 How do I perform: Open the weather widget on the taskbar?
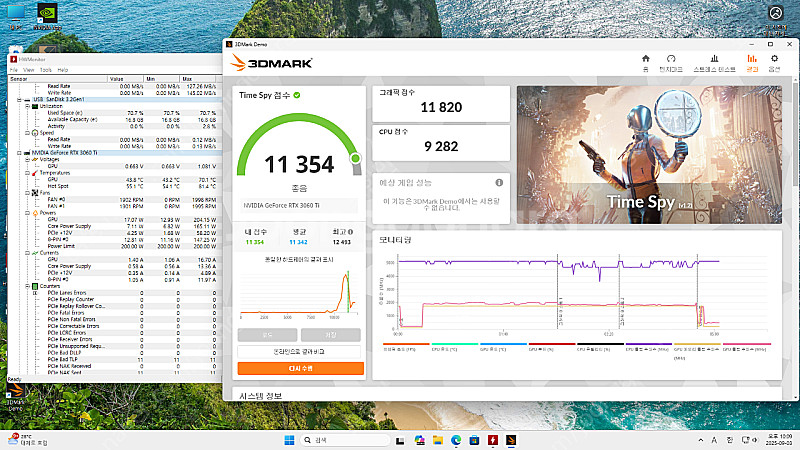point(29,440)
